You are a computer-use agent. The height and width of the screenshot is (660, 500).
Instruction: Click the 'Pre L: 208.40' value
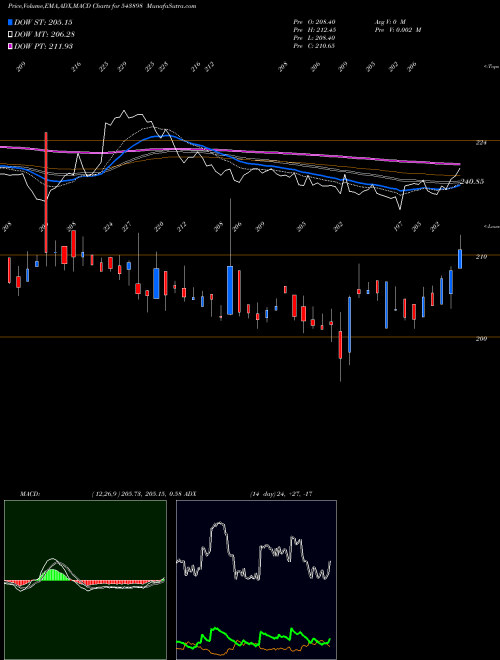click(x=314, y=38)
